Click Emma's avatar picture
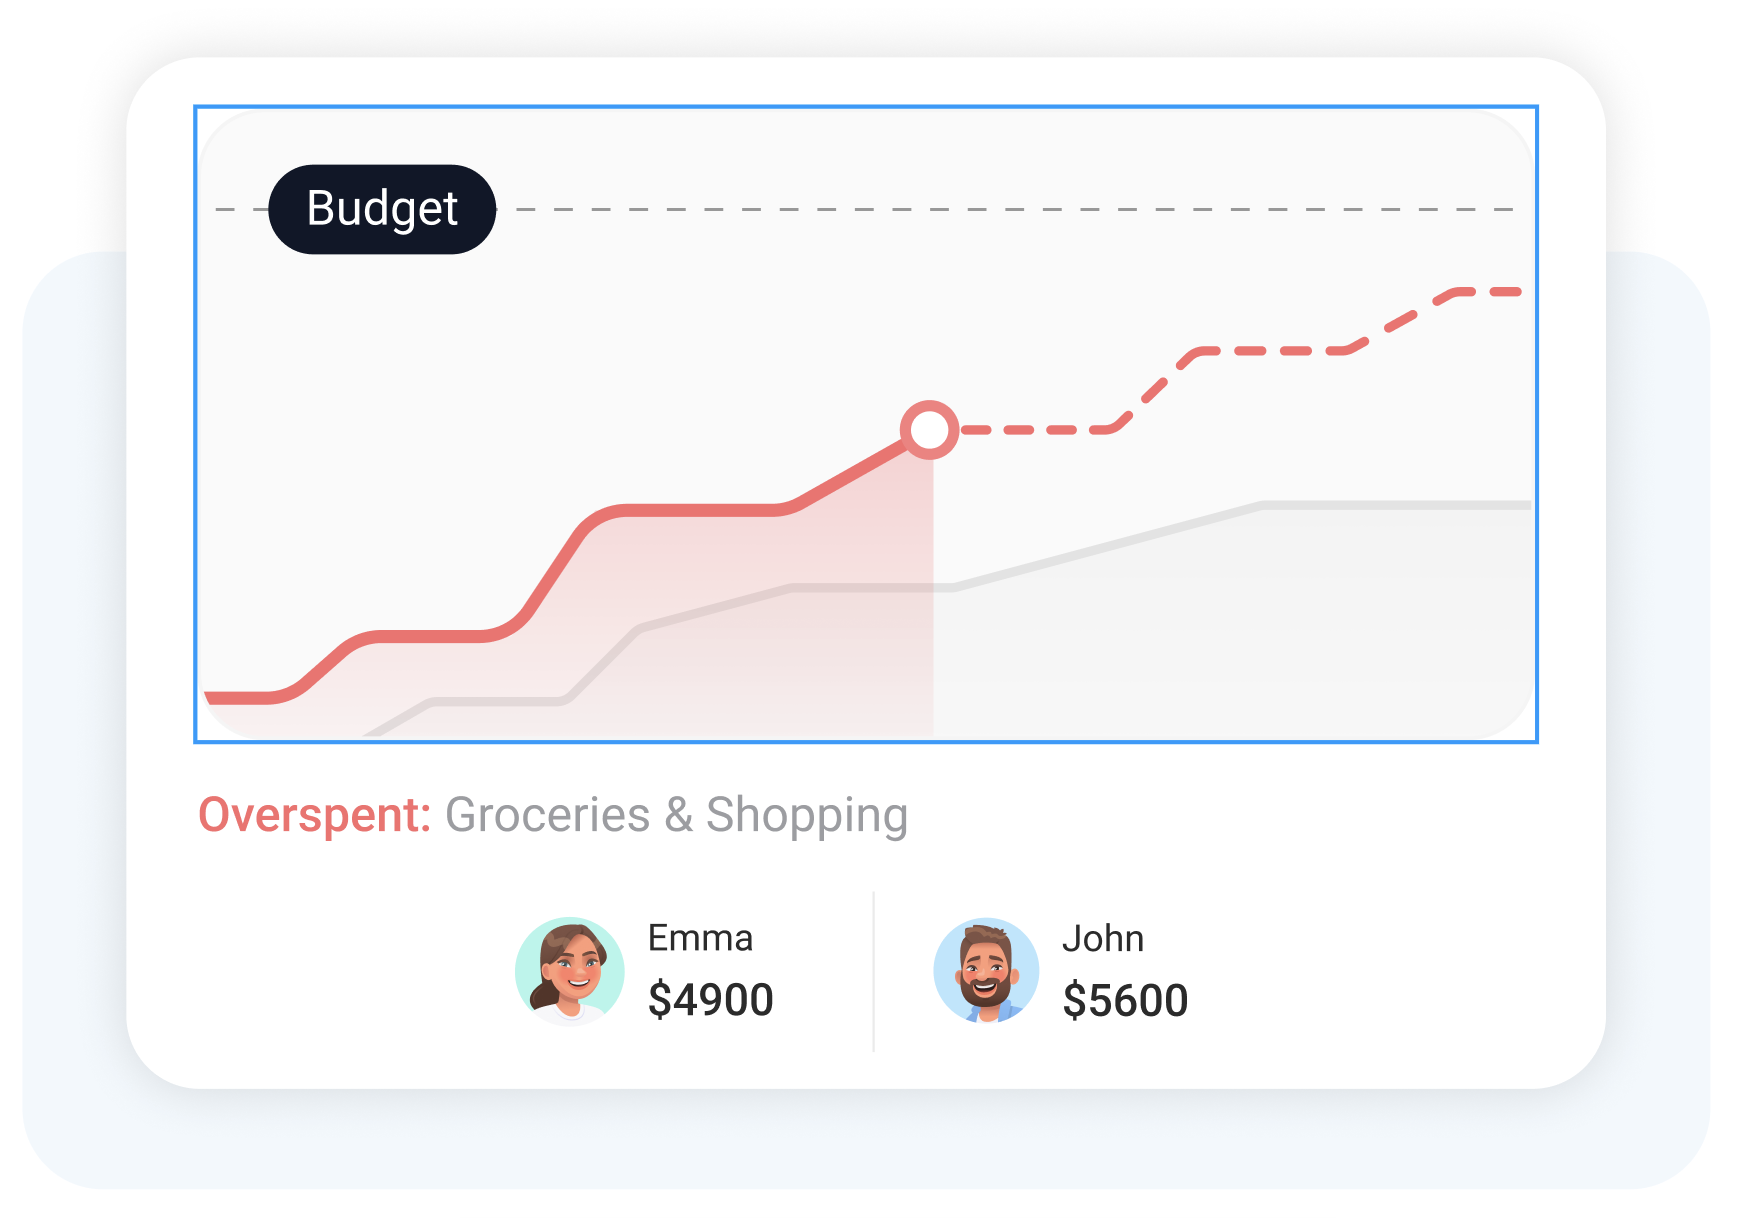Image resolution: width=1740 pixels, height=1218 pixels. point(570,971)
